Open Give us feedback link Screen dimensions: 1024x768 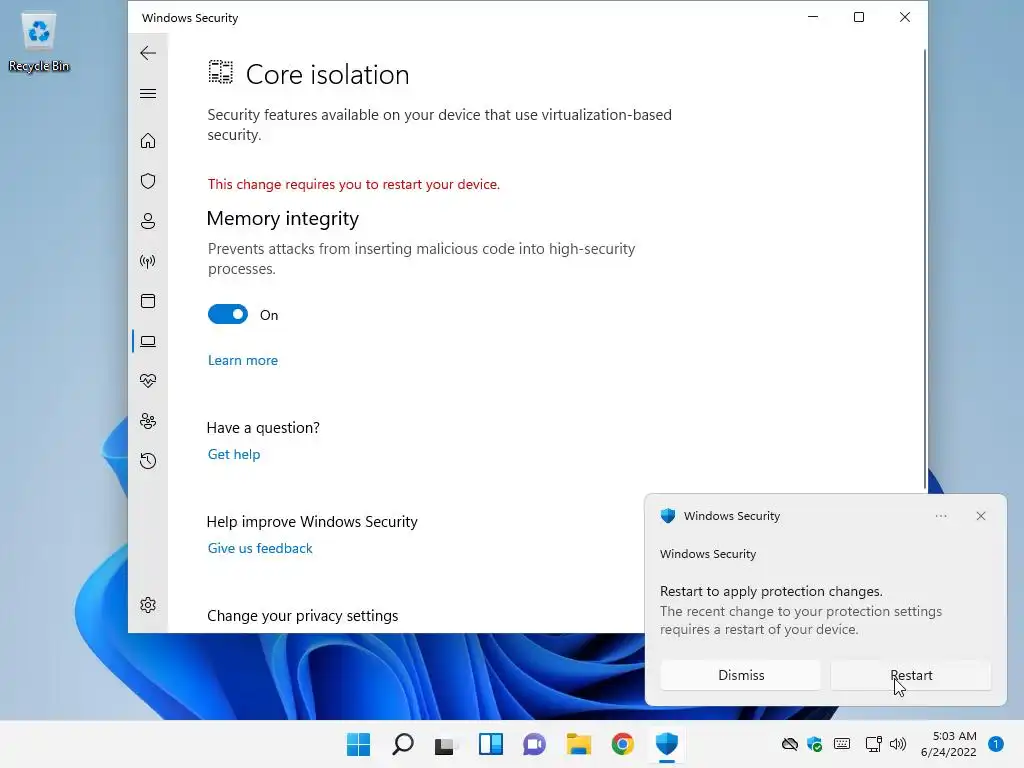(x=260, y=549)
